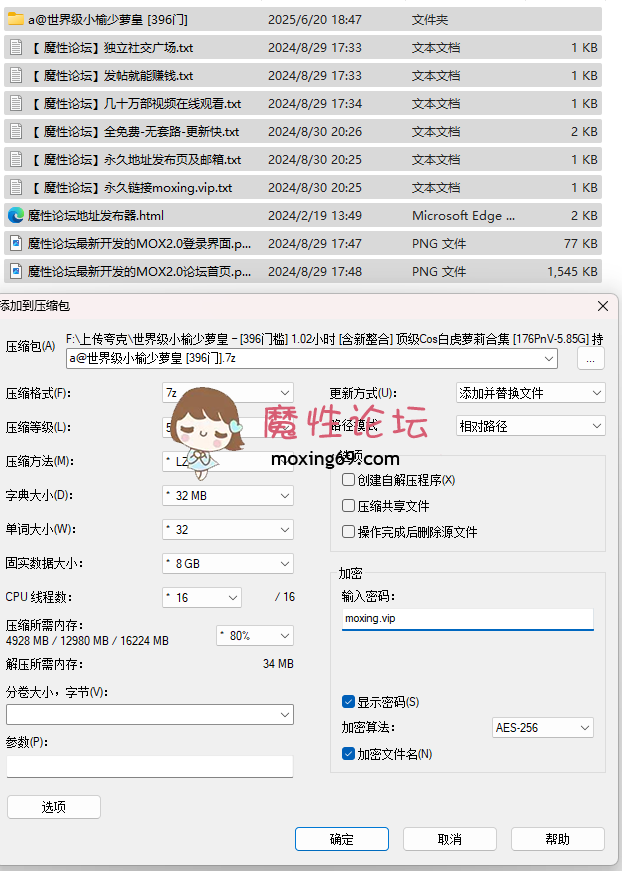Click the file icon of 永久链接moxing.vip.txt
This screenshot has height=871, width=622.
[x=16, y=188]
